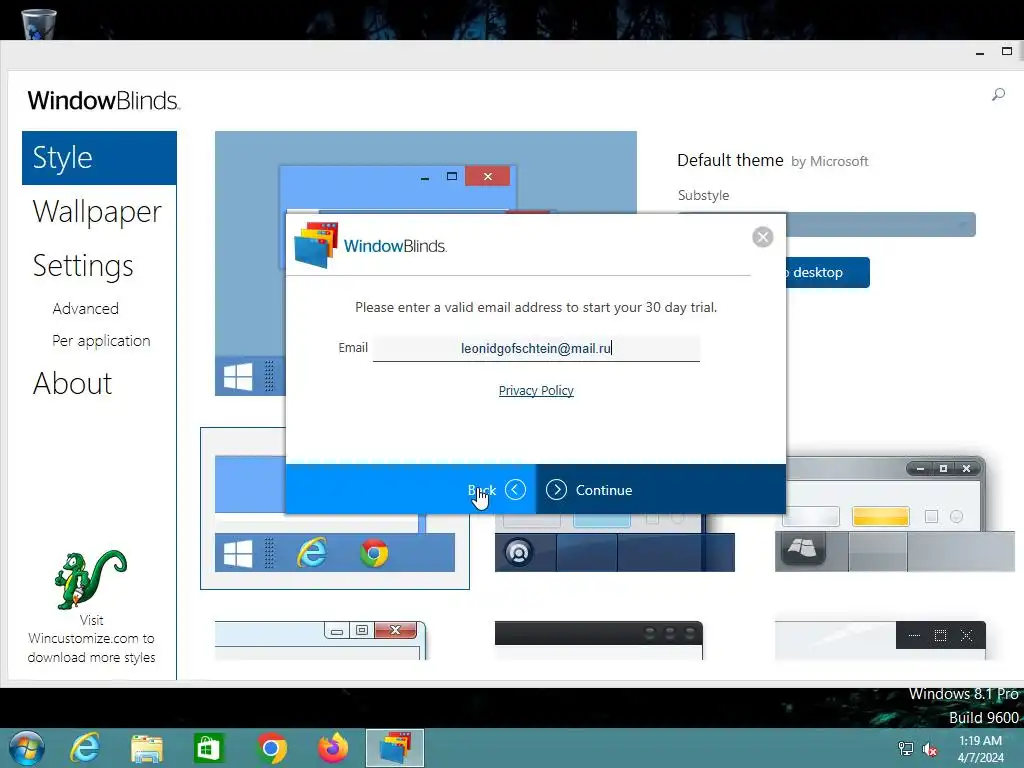Open the Style section in sidebar
This screenshot has height=768, width=1024.
click(99, 158)
